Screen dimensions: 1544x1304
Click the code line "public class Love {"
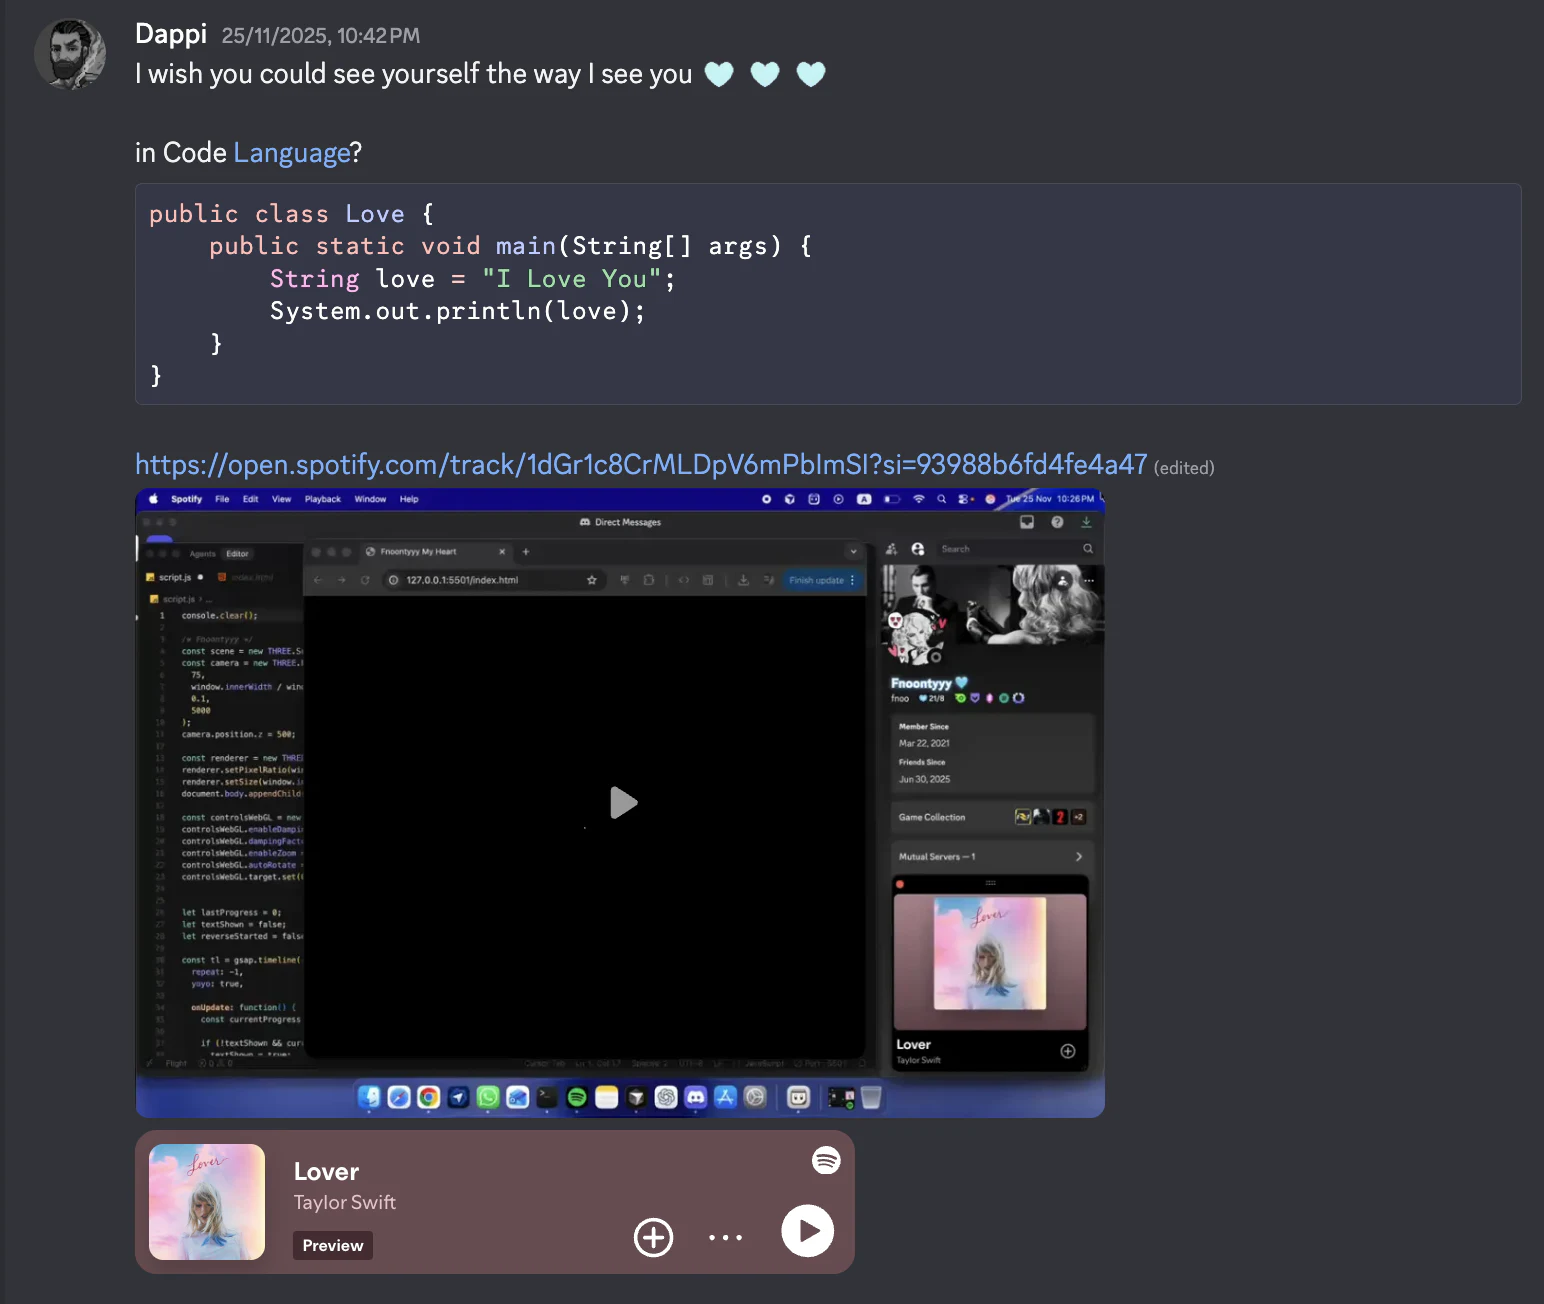(292, 214)
